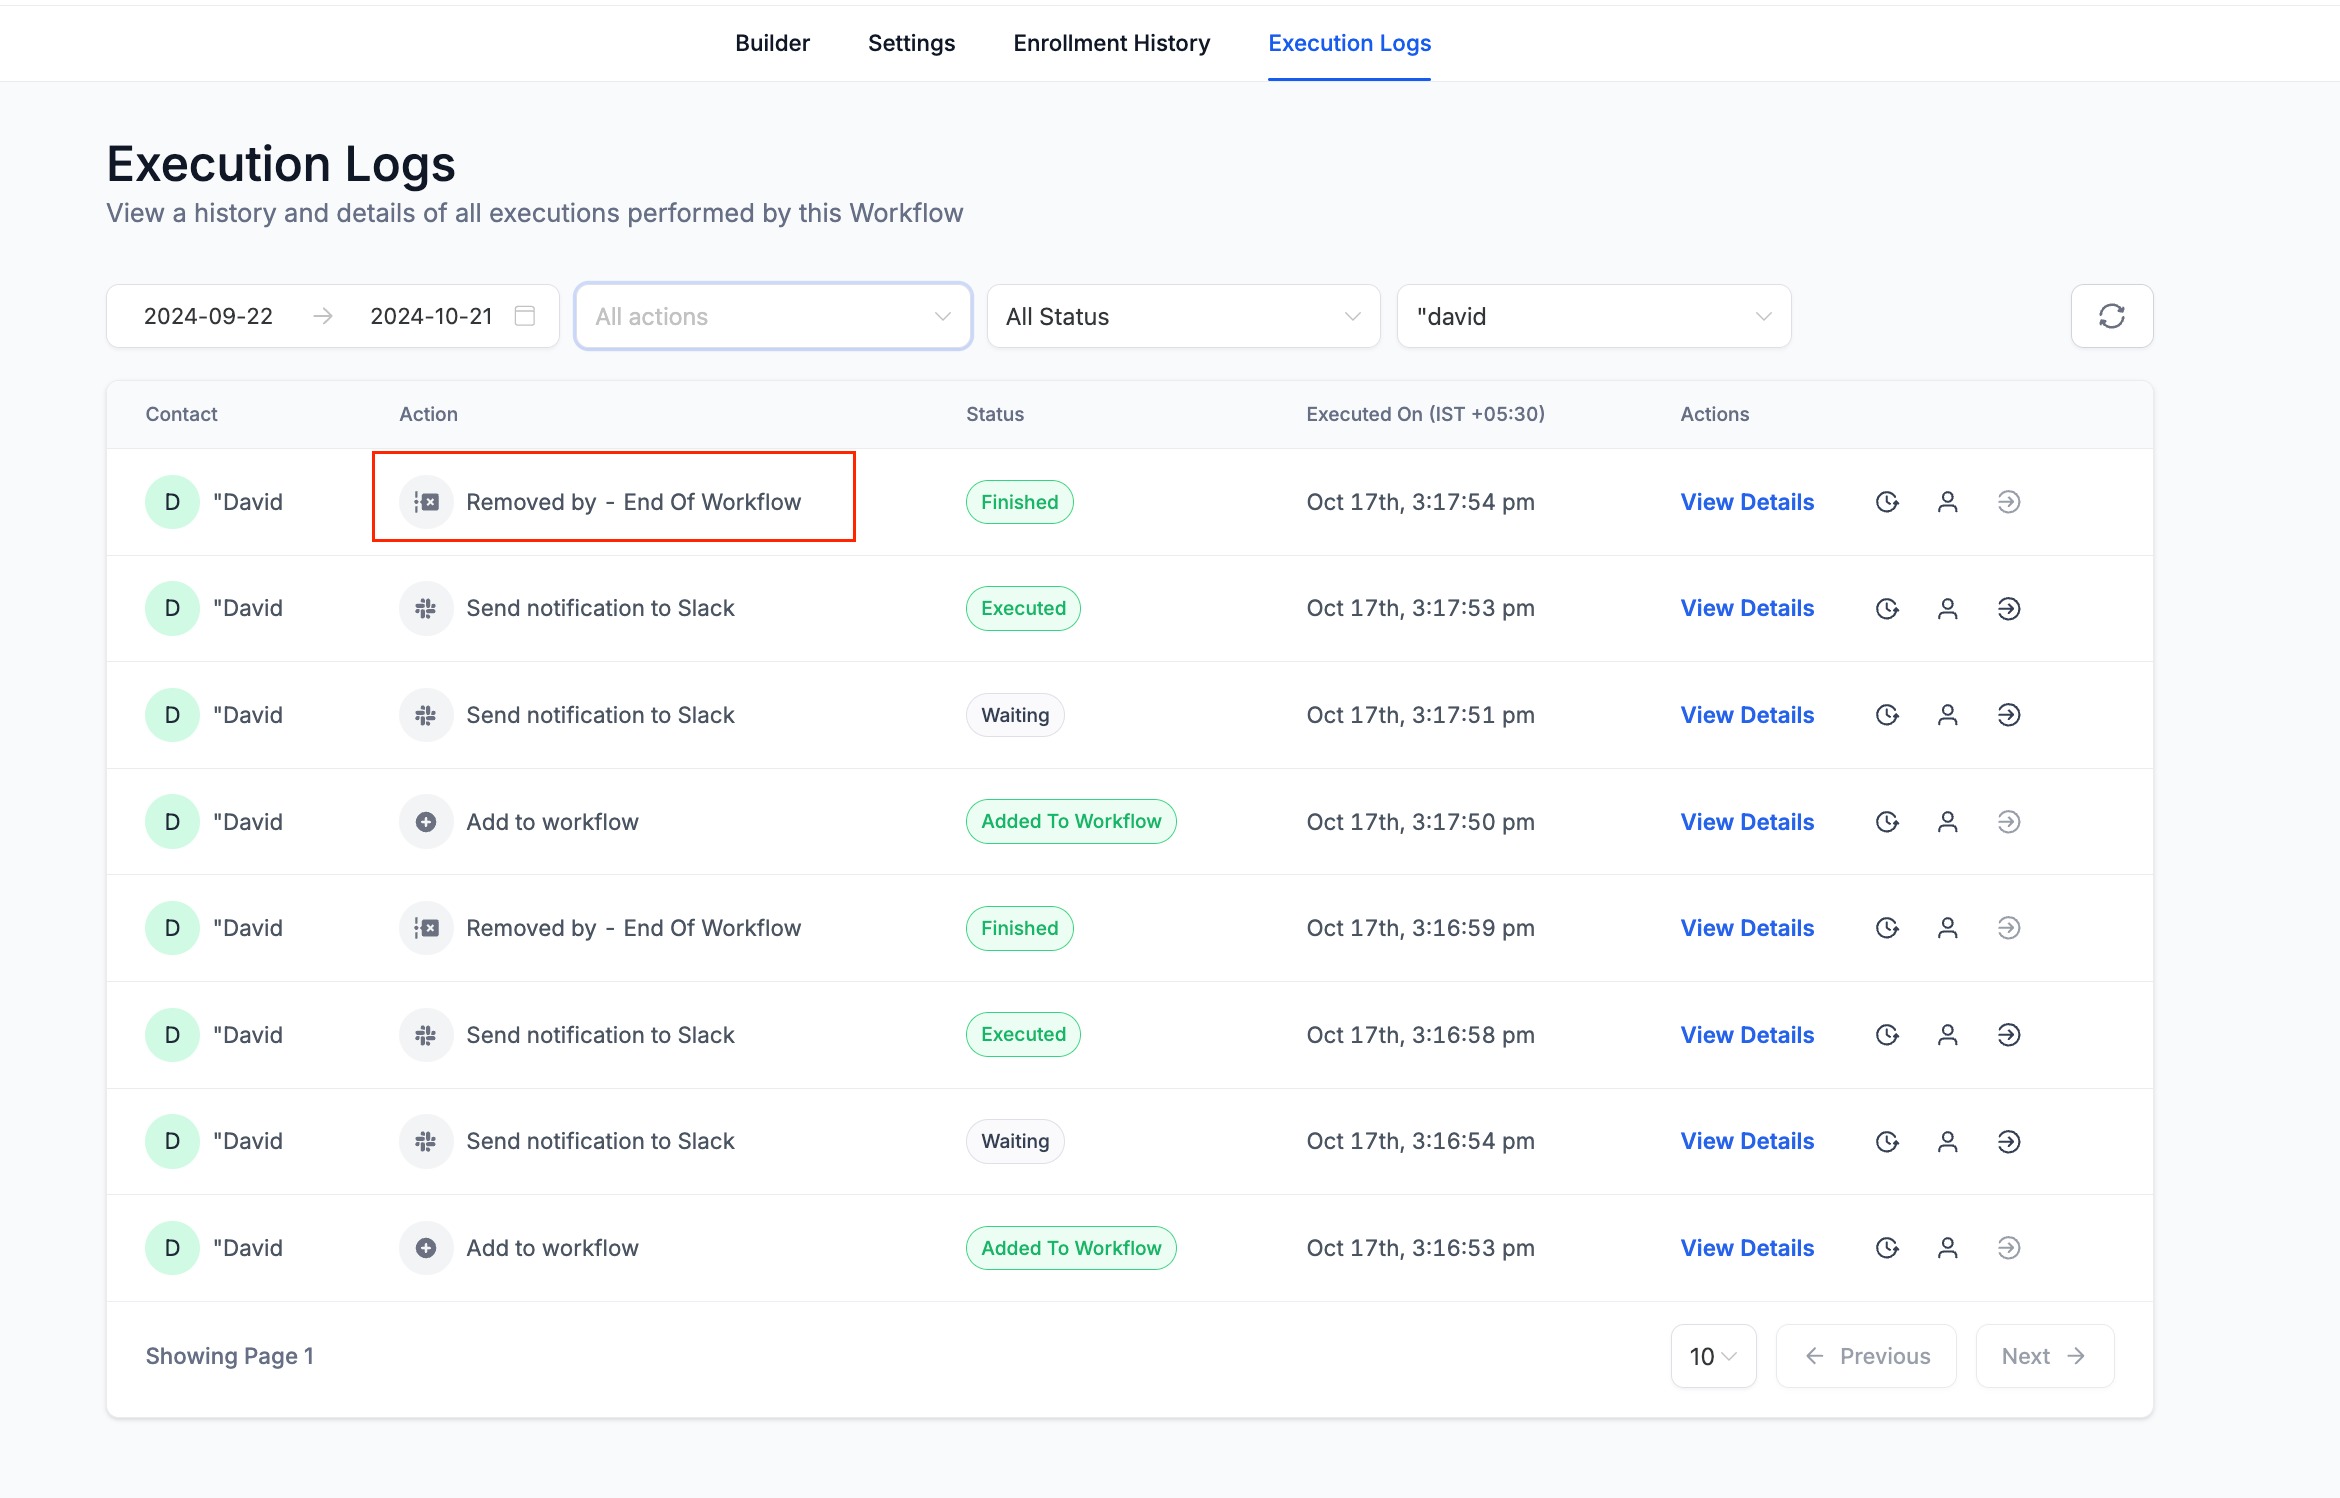This screenshot has width=2340, height=1498.
Task: Open the "david contact filter dropdown
Action: [x=1592, y=316]
